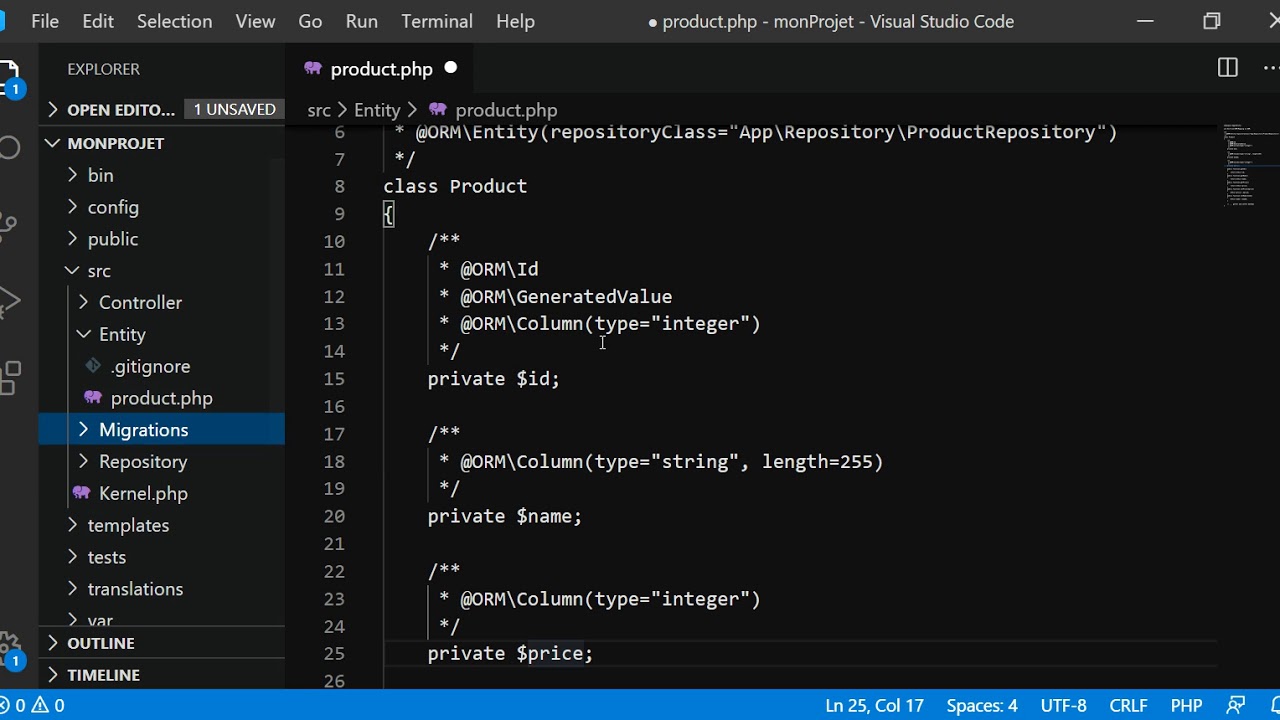
Task: Click the EXPLORER panel title
Action: coord(103,69)
